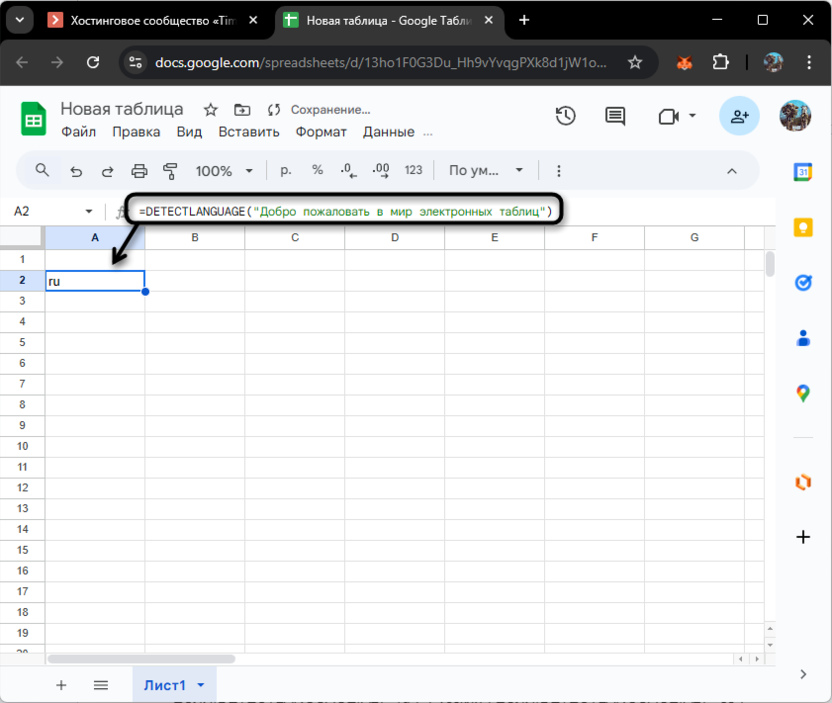832x703 pixels.
Task: Select column D header
Action: point(395,237)
